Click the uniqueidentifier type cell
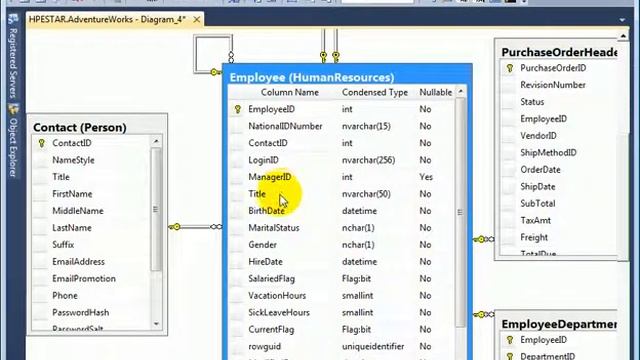Viewport: 640px width, 360px height. 373,347
